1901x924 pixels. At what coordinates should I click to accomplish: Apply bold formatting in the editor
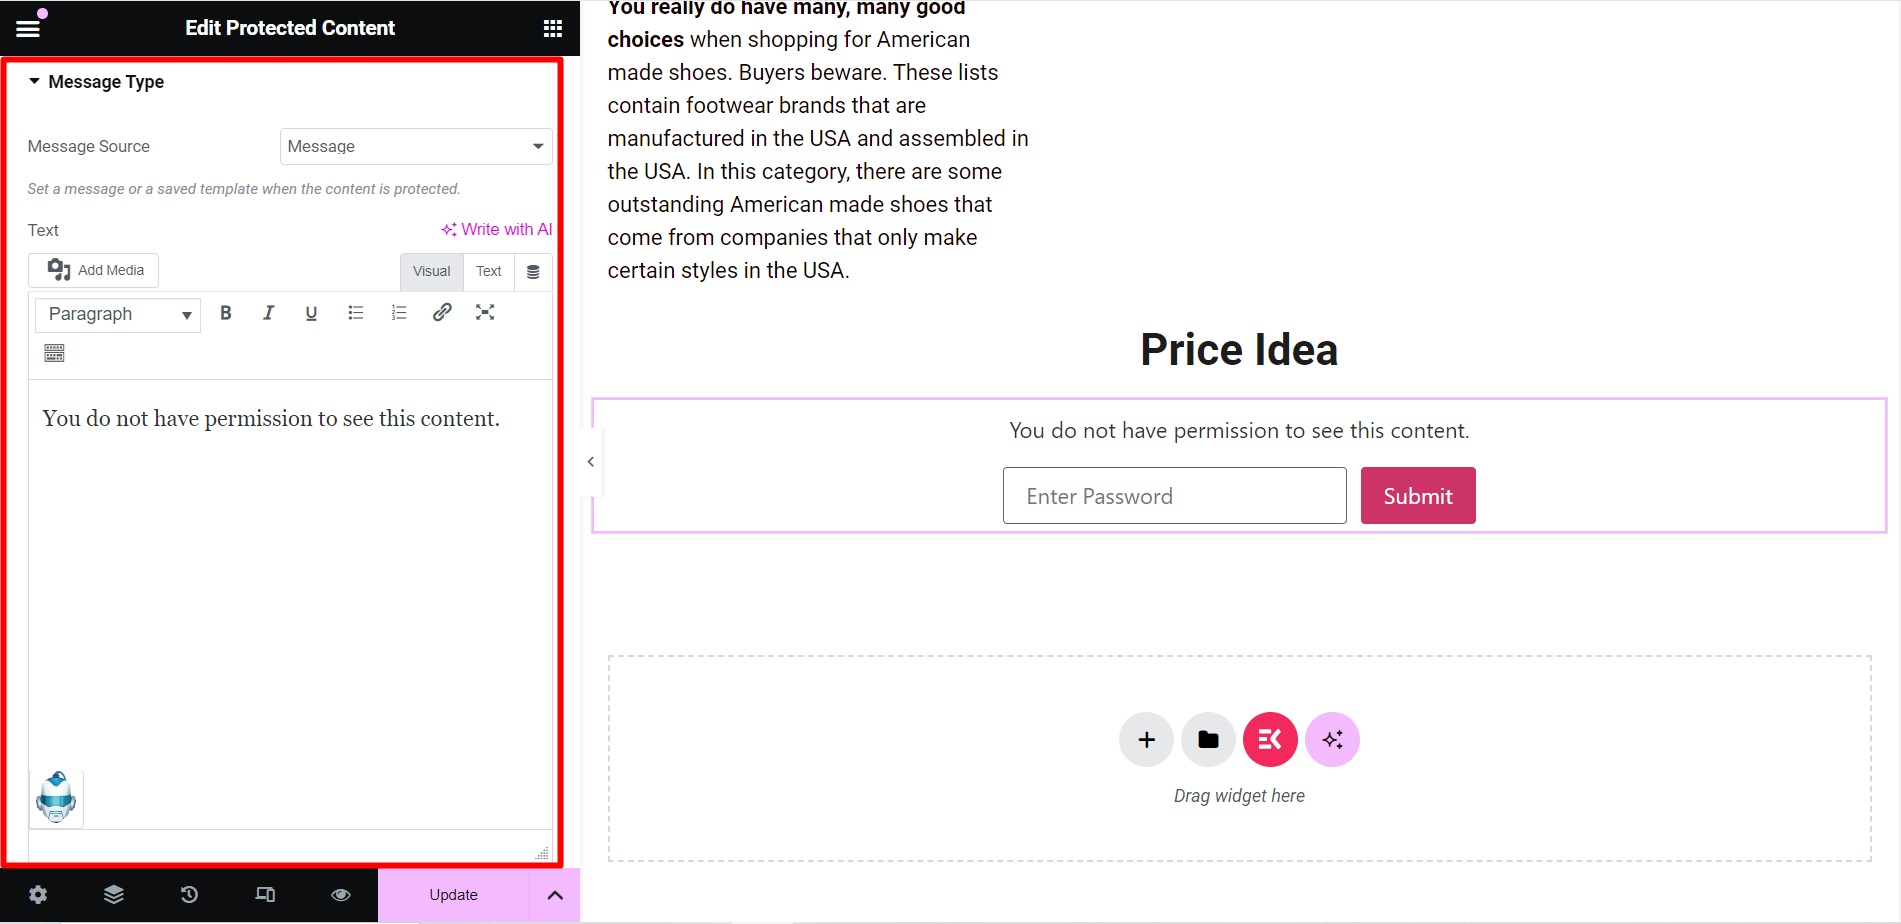pyautogui.click(x=226, y=313)
